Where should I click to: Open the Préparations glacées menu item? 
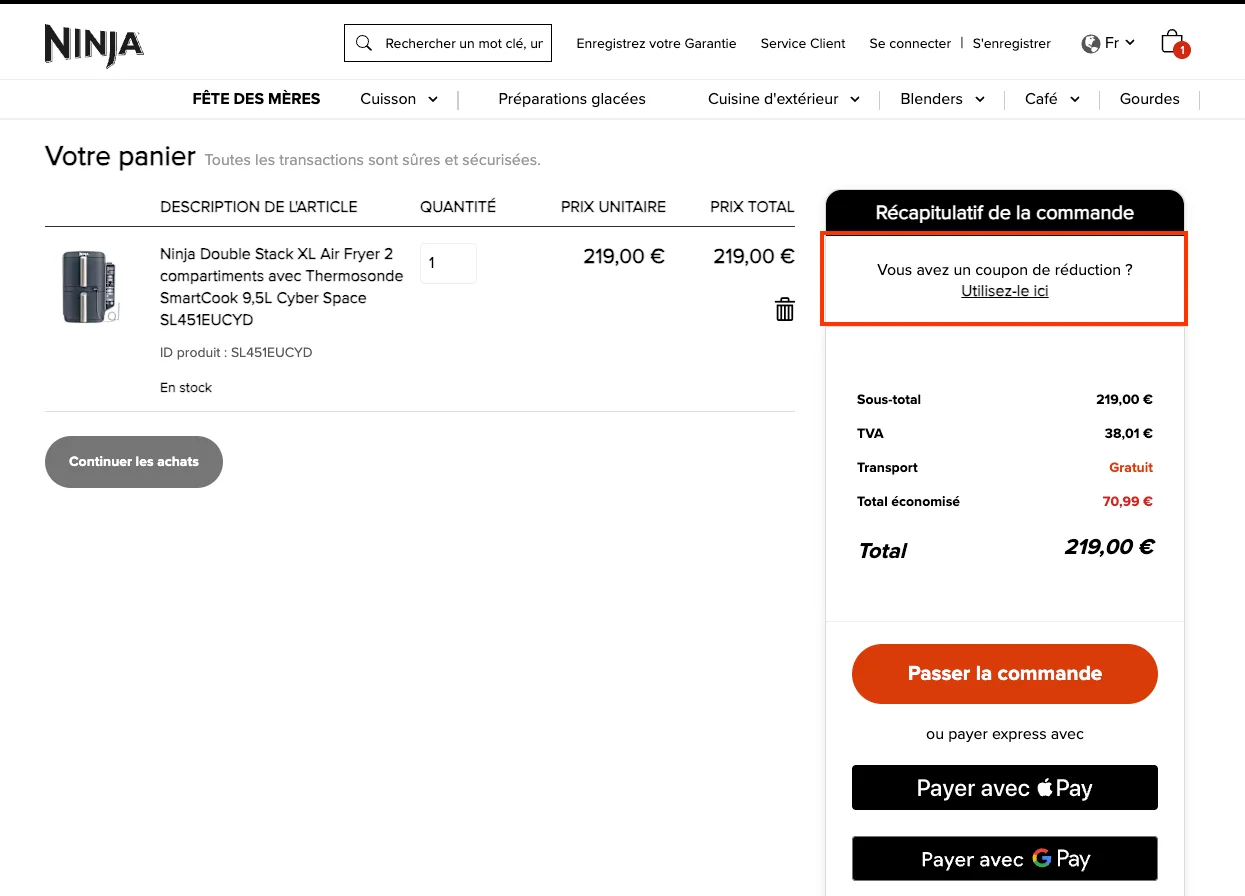(x=572, y=99)
